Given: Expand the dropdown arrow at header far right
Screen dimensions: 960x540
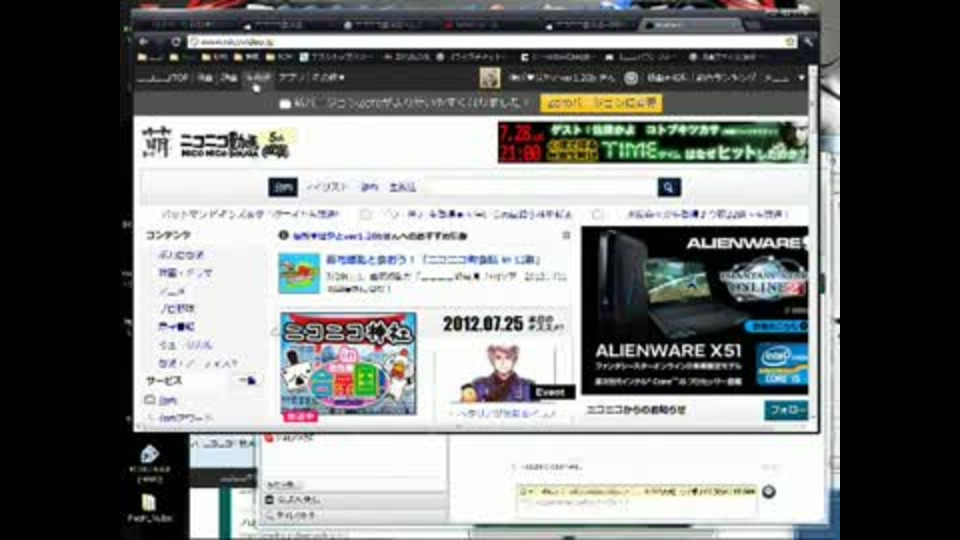Looking at the screenshot, I should [x=801, y=78].
